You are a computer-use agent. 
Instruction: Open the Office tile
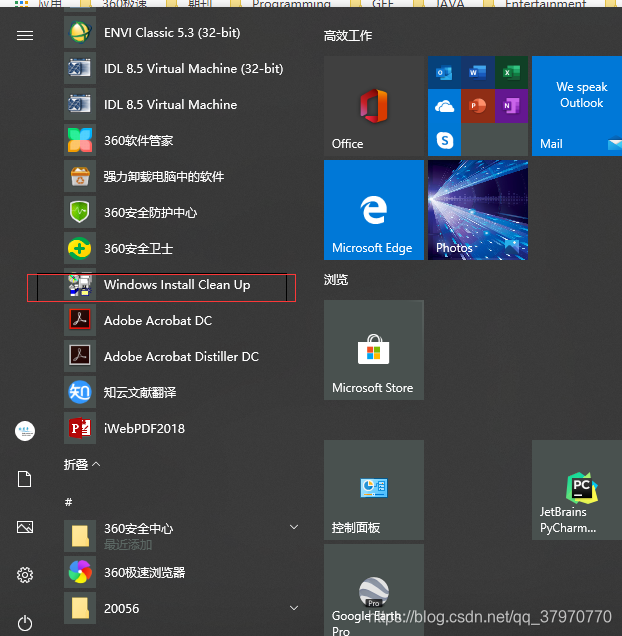[x=374, y=106]
